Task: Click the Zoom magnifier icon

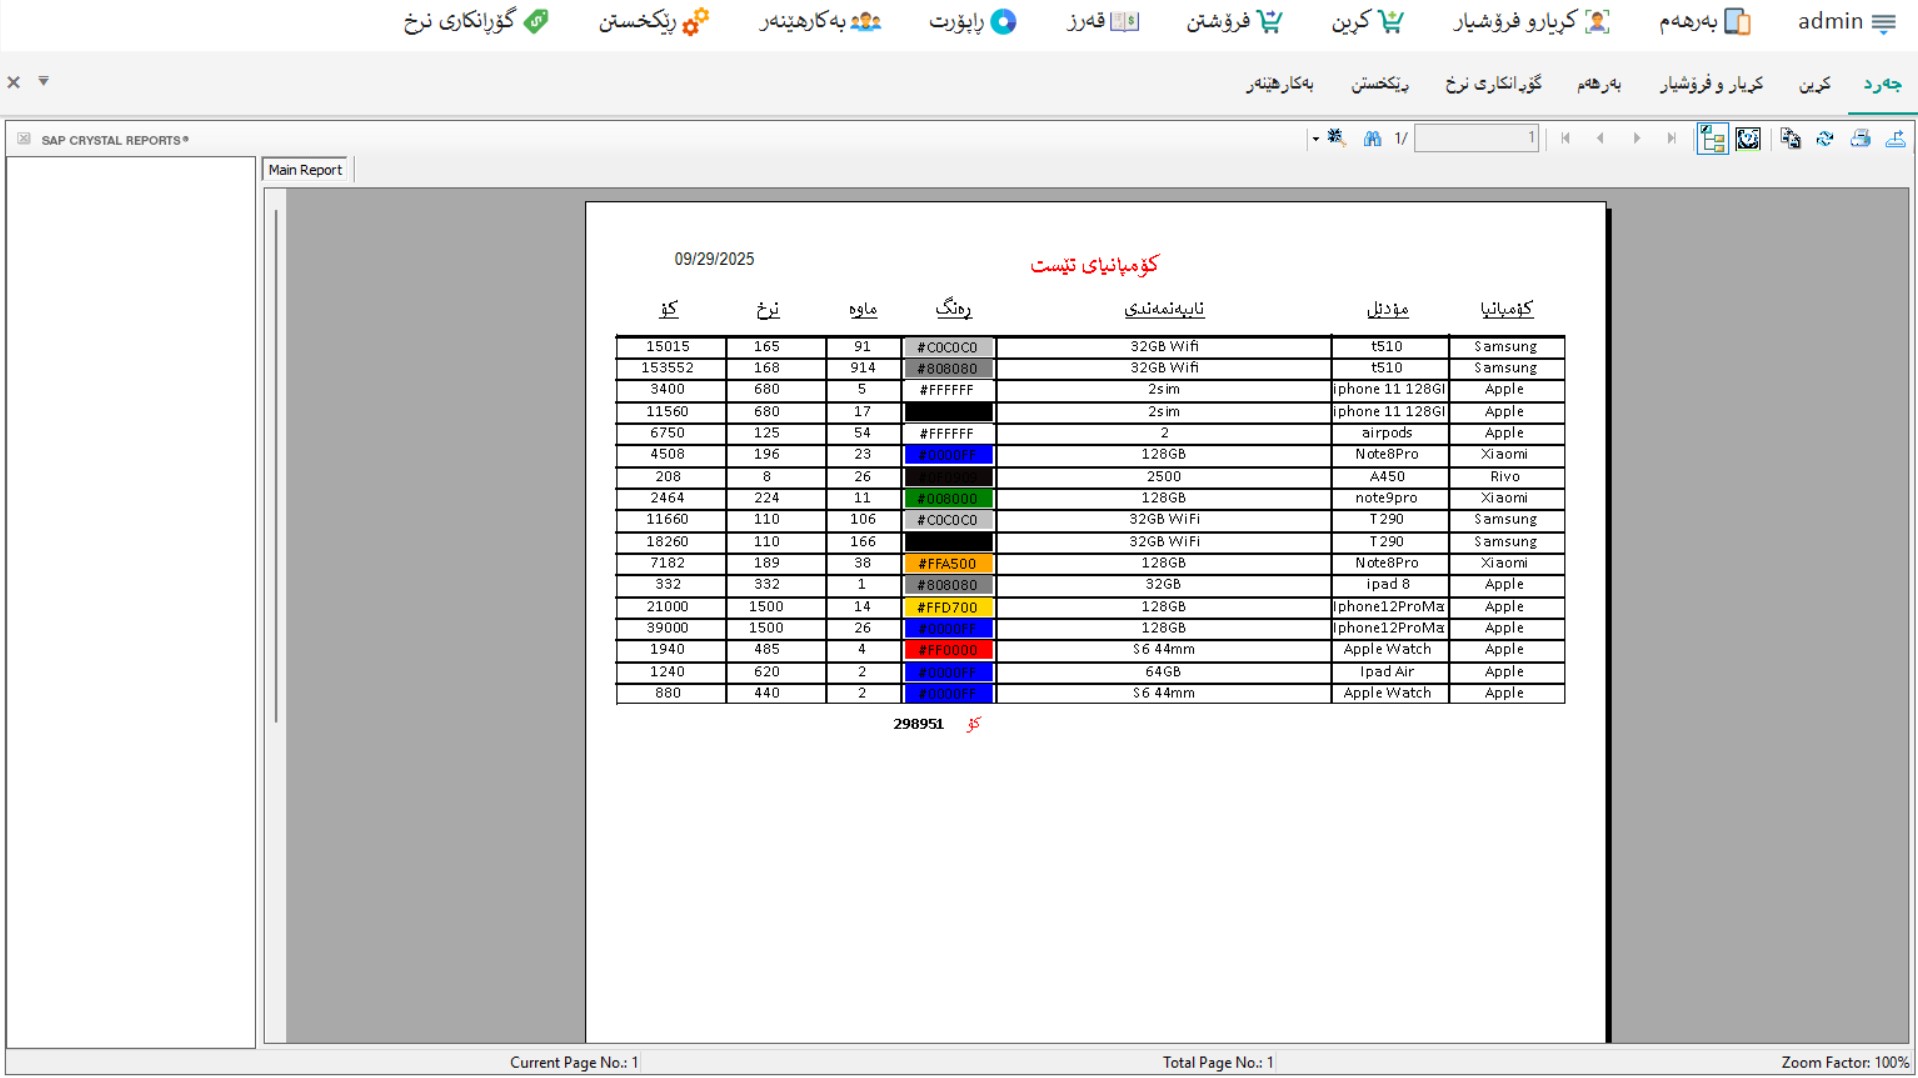Action: [1337, 138]
